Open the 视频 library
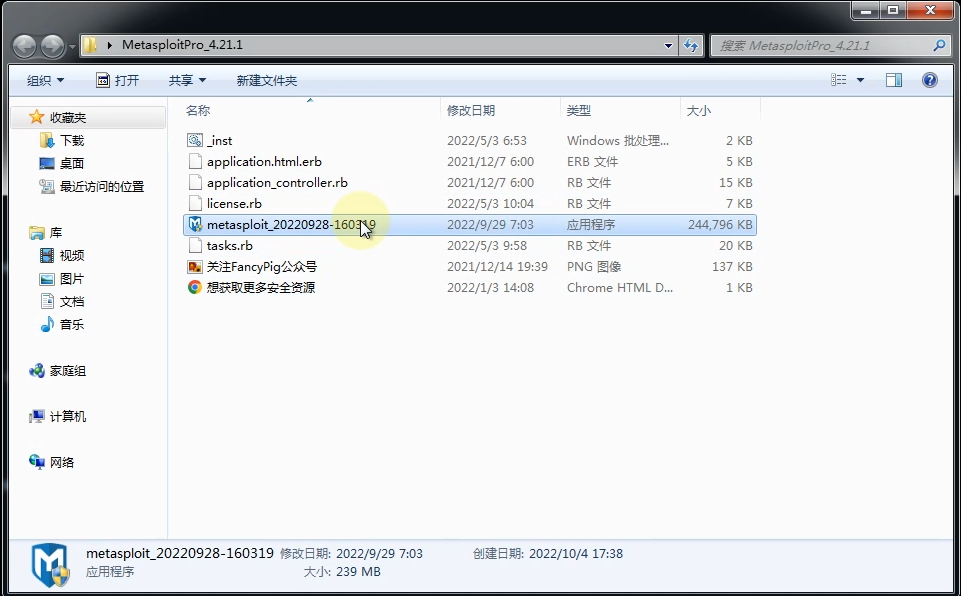 click(72, 255)
